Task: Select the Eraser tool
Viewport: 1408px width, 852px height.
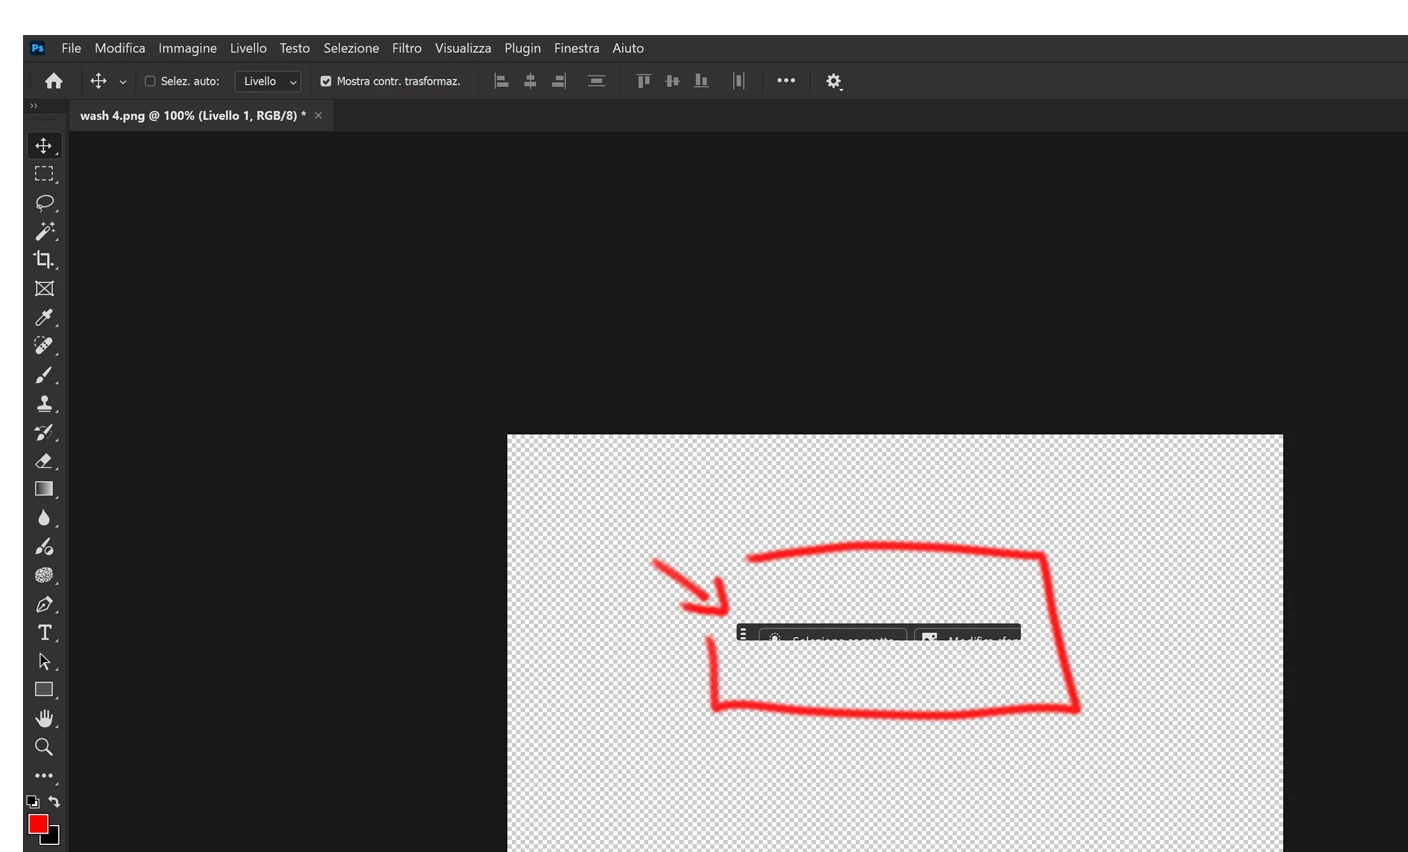Action: coord(44,461)
